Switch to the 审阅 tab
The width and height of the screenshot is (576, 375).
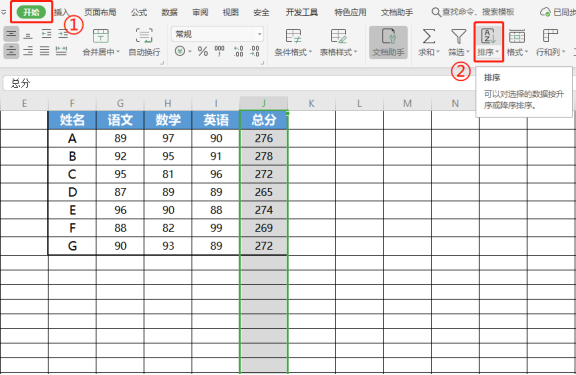point(200,12)
